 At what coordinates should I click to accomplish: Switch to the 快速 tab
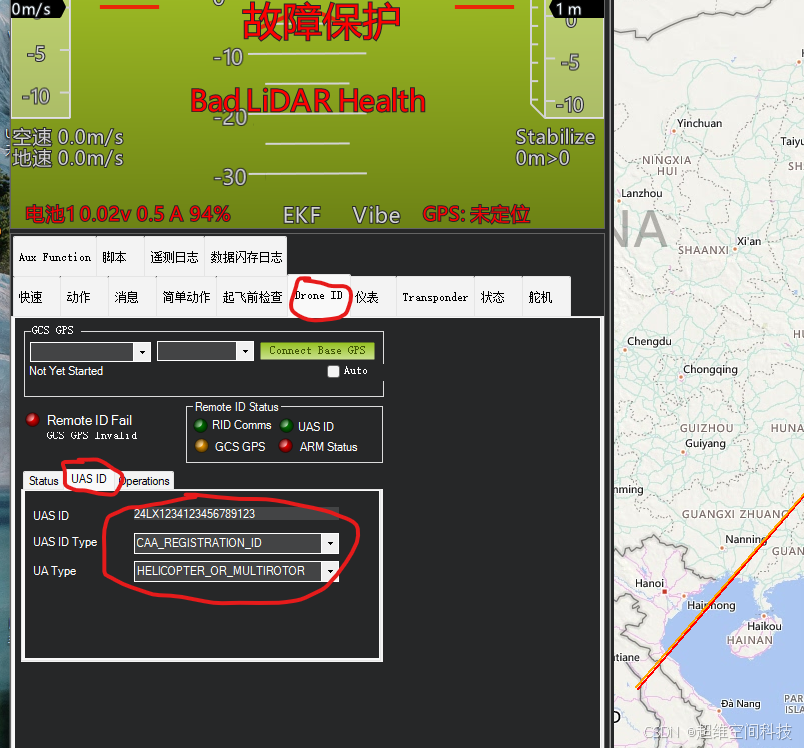[36, 297]
